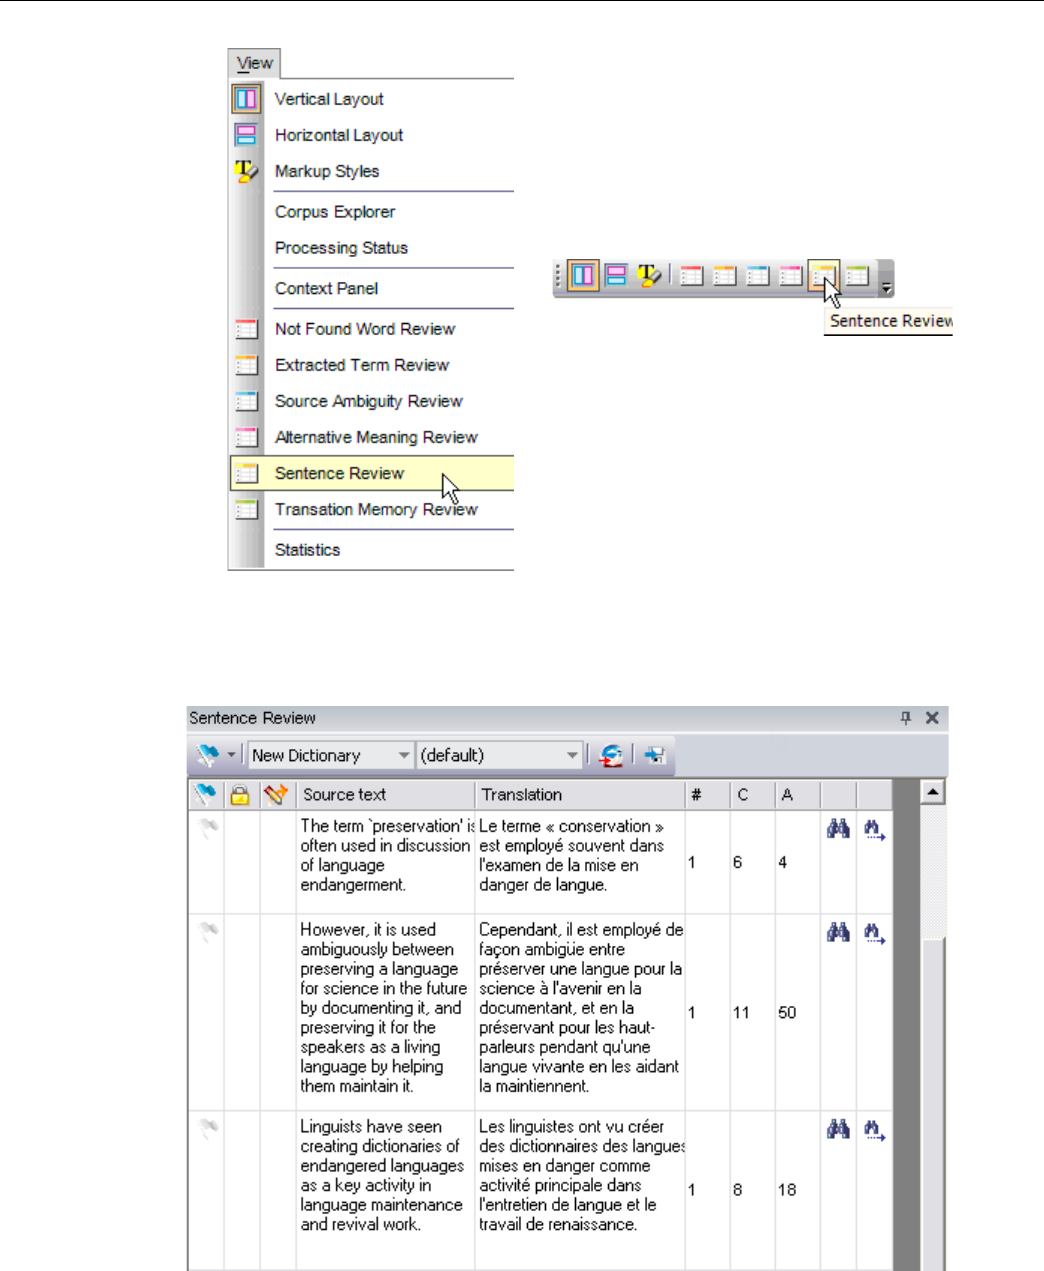Image resolution: width=1044 pixels, height=1271 pixels.
Task: Open Processing Status from View menu
Action: [x=372, y=248]
